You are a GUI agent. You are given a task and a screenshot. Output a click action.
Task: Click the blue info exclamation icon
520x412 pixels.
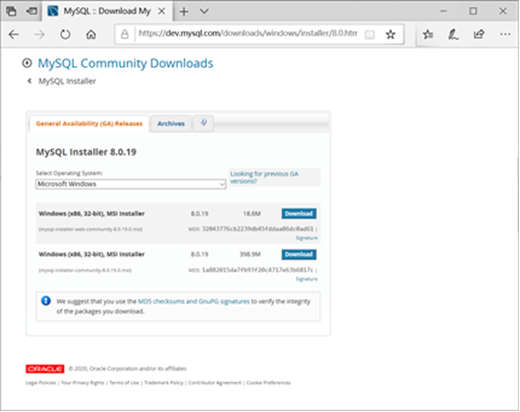(x=46, y=301)
